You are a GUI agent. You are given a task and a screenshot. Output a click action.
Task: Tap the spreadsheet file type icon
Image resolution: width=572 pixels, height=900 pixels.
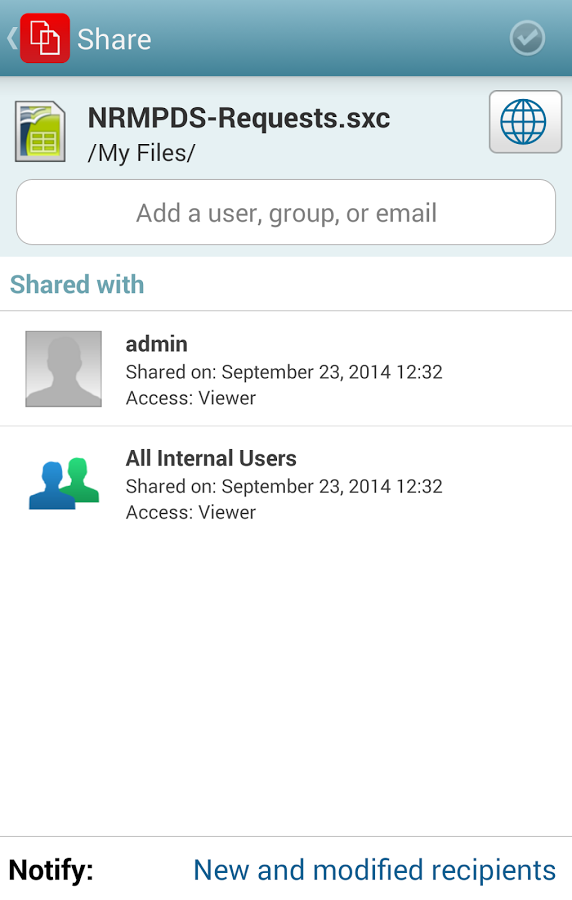click(40, 131)
